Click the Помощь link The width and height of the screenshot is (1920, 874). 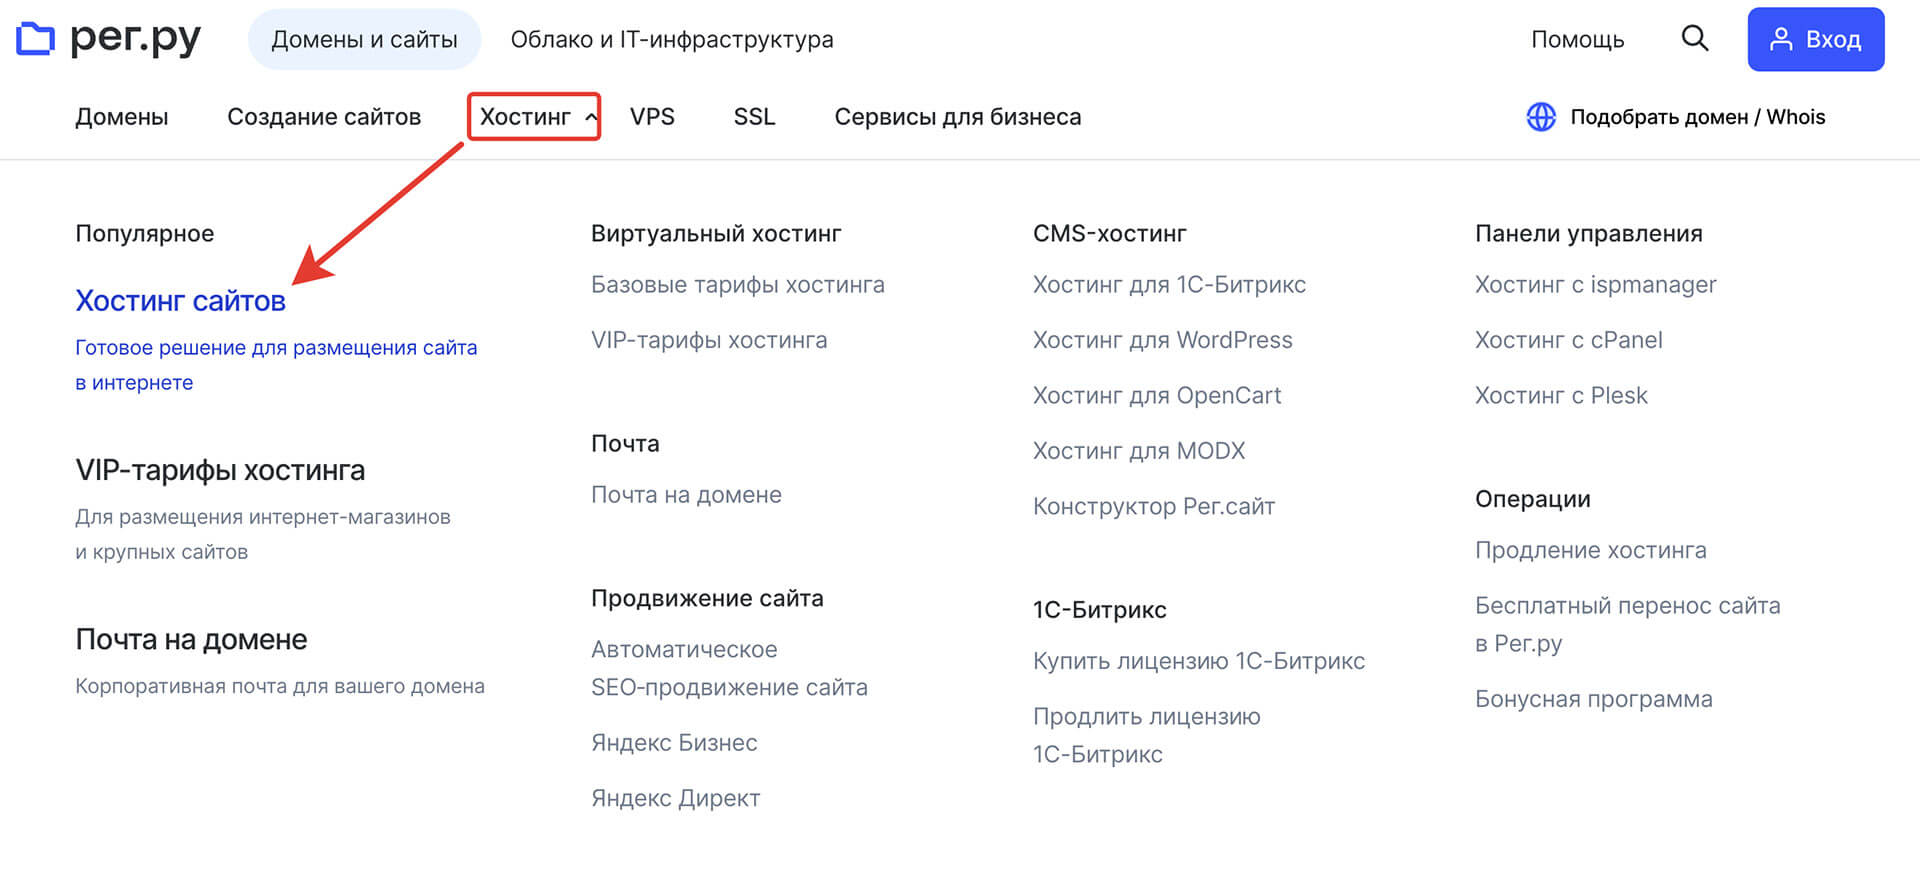[1577, 39]
